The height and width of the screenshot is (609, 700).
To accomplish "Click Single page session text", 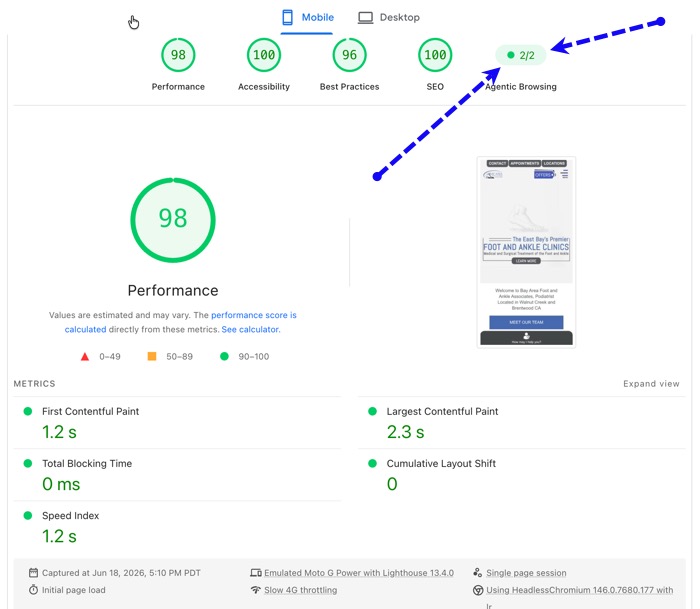I will pyautogui.click(x=526, y=573).
